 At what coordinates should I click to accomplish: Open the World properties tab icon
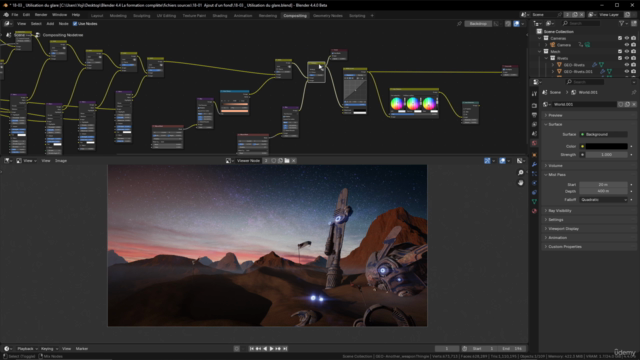pos(534,143)
